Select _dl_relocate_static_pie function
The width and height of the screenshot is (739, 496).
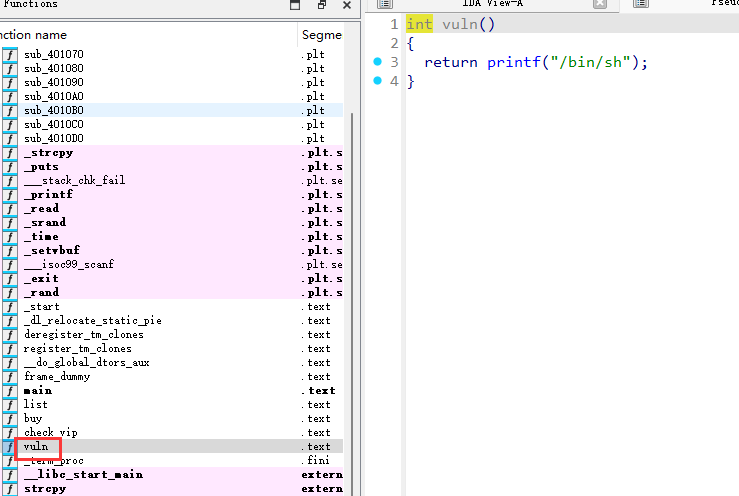(x=172, y=320)
